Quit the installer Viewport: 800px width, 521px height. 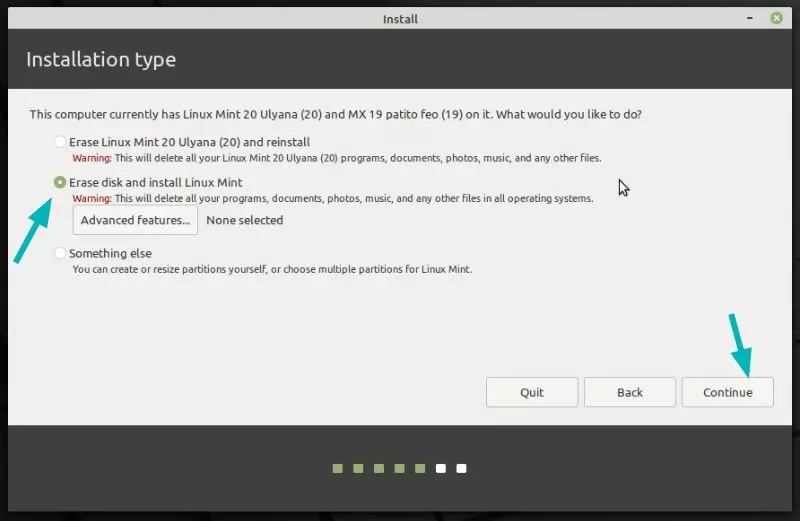click(x=532, y=392)
